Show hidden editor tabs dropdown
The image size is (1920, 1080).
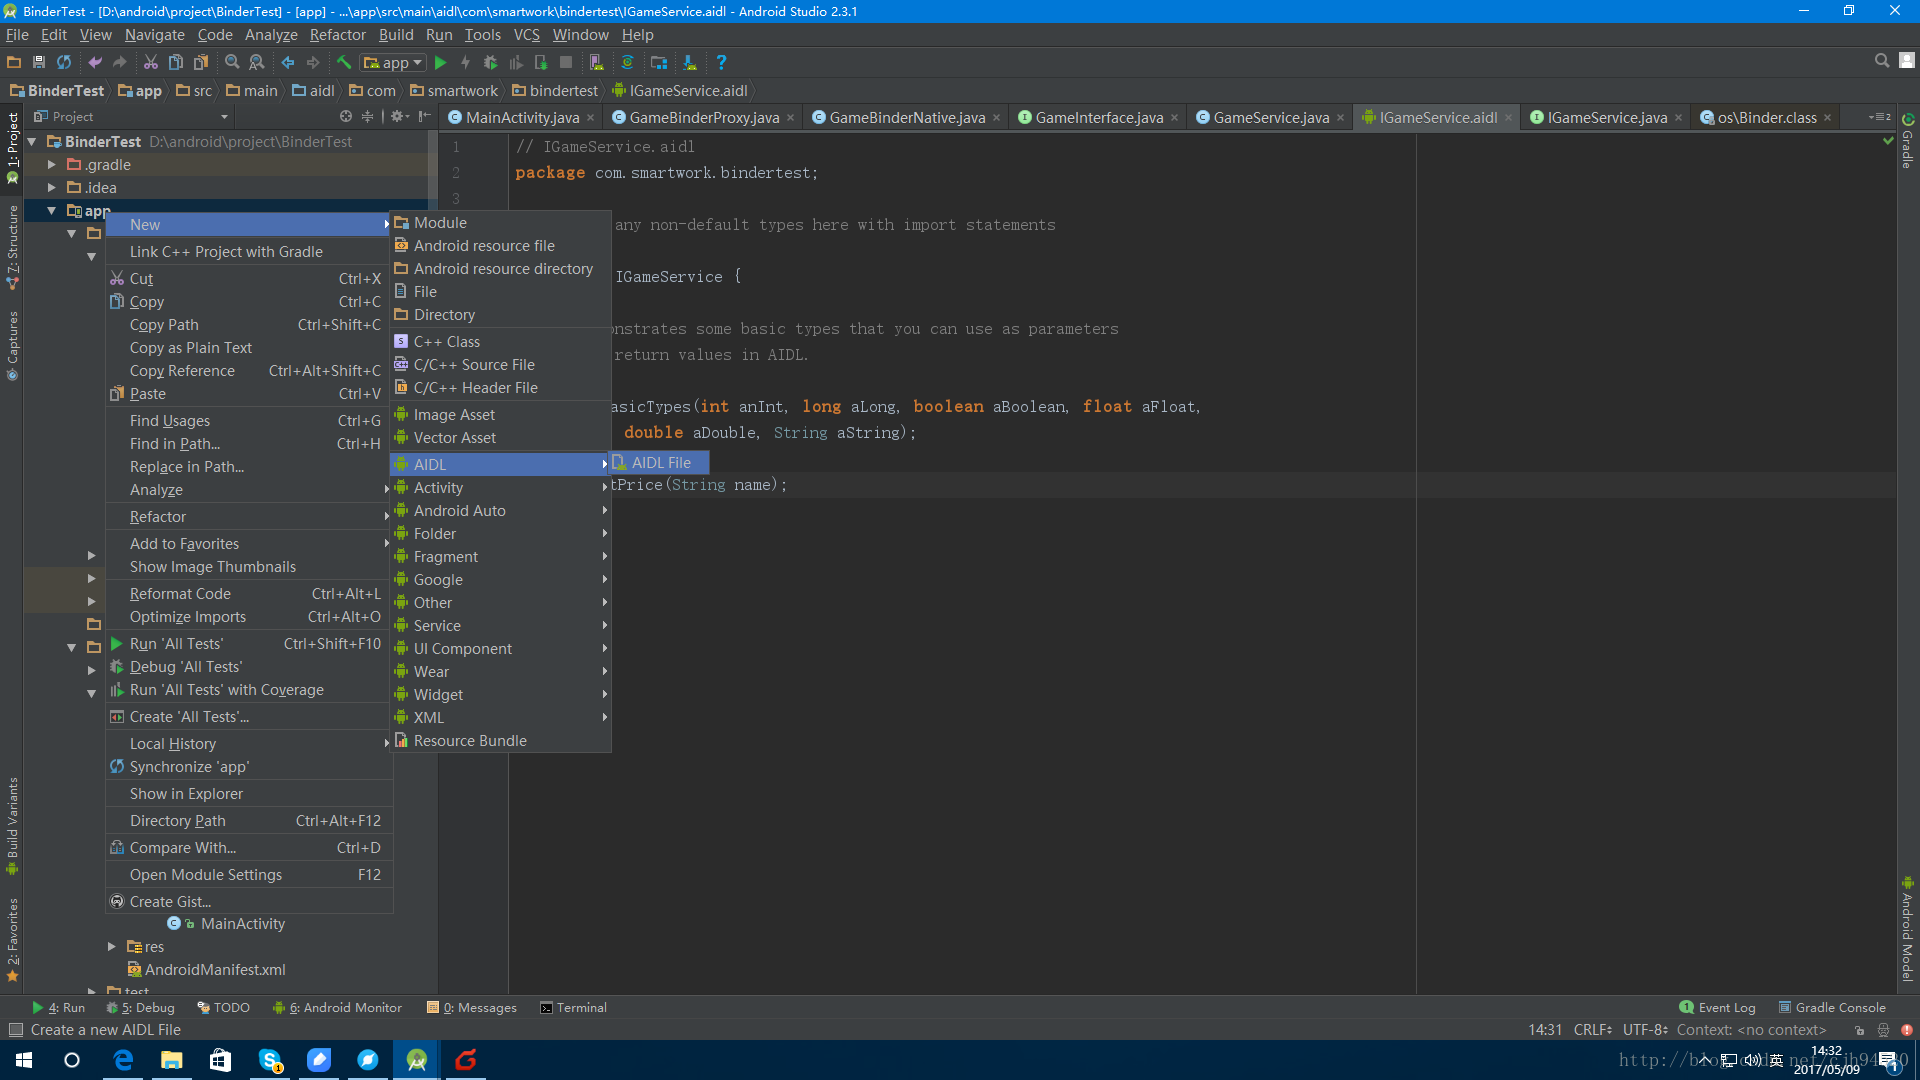click(x=1879, y=117)
